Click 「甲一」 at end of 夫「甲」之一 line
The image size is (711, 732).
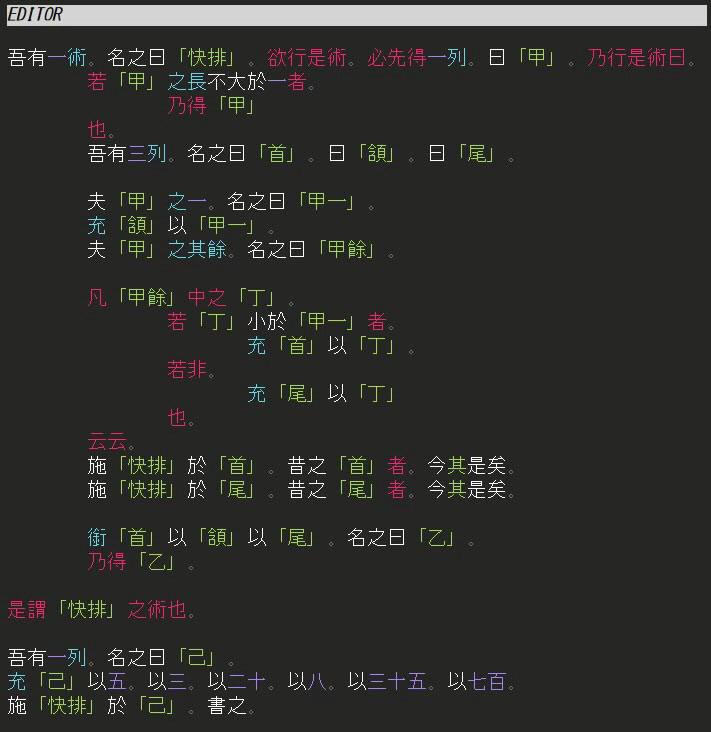point(337,203)
